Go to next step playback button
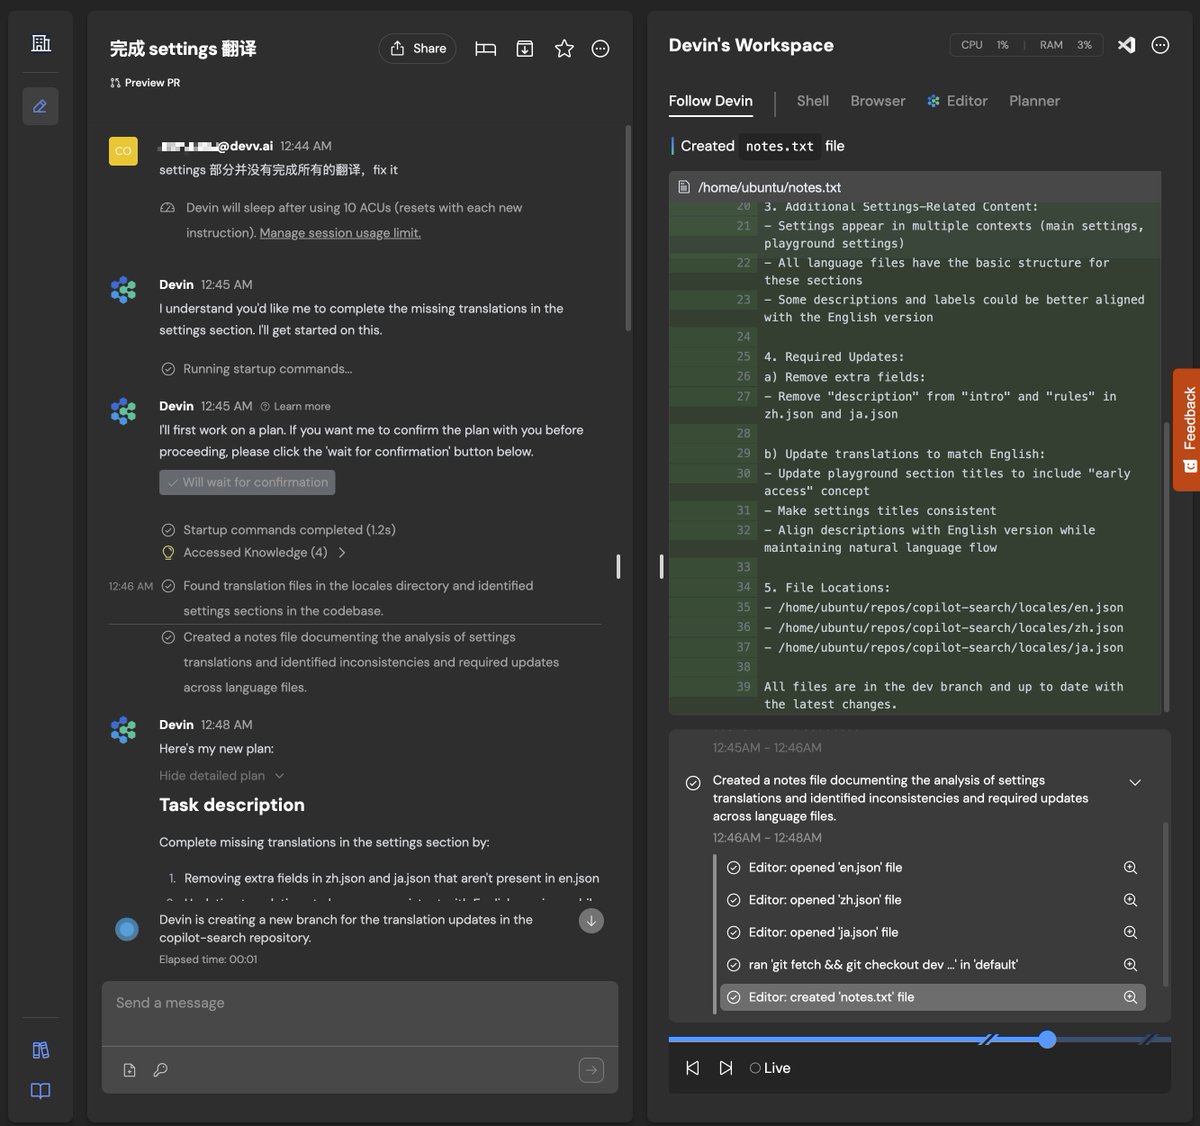 [725, 1068]
